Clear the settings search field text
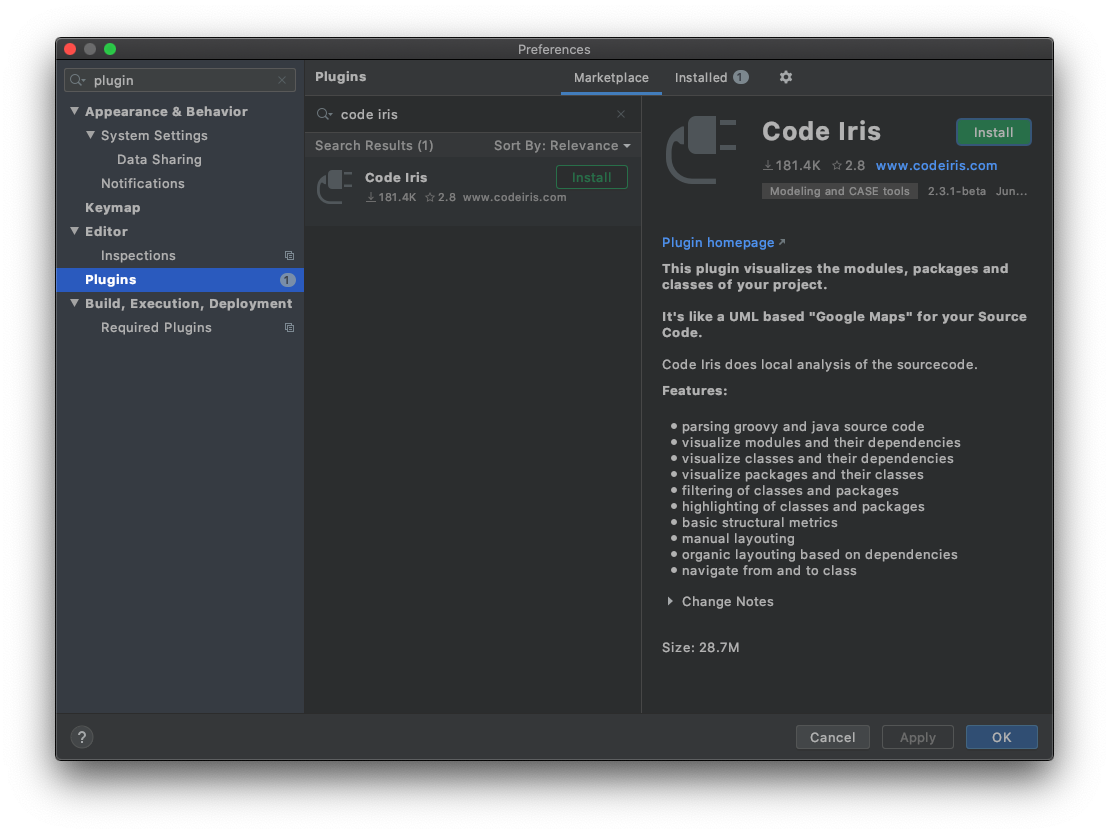Viewport: 1109px width, 834px height. point(282,80)
